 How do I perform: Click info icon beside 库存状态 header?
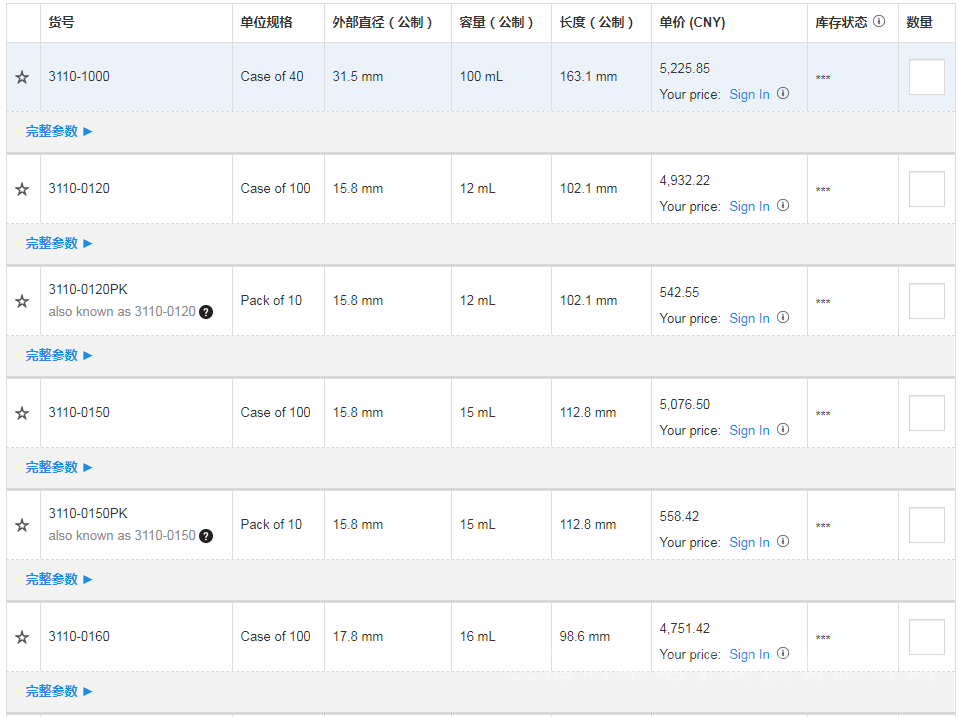coord(879,21)
